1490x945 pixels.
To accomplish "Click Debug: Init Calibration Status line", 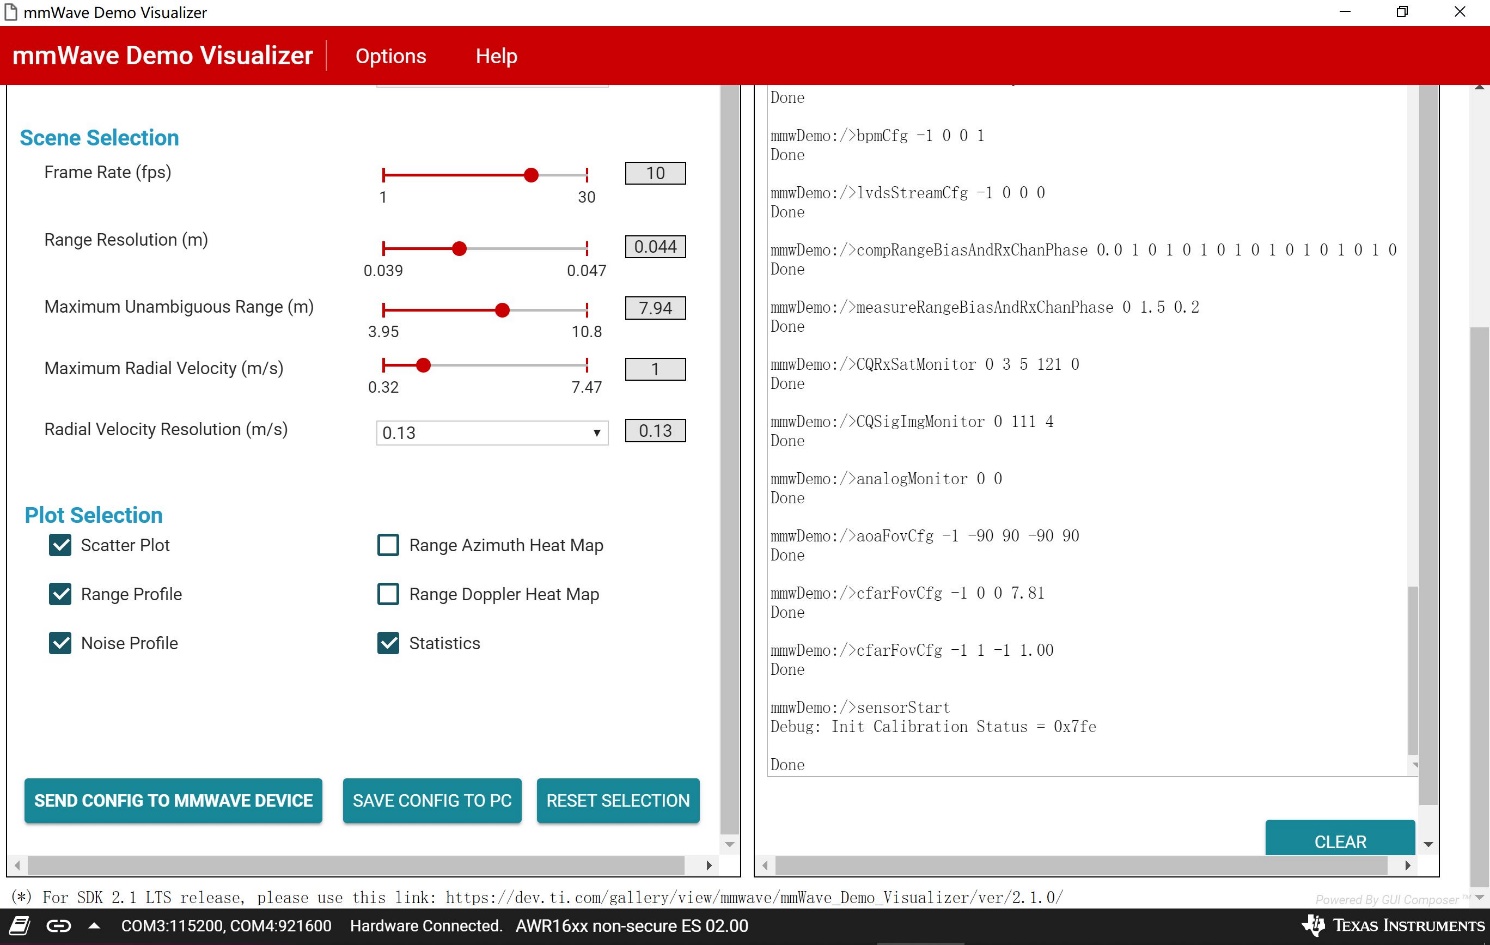I will point(933,727).
